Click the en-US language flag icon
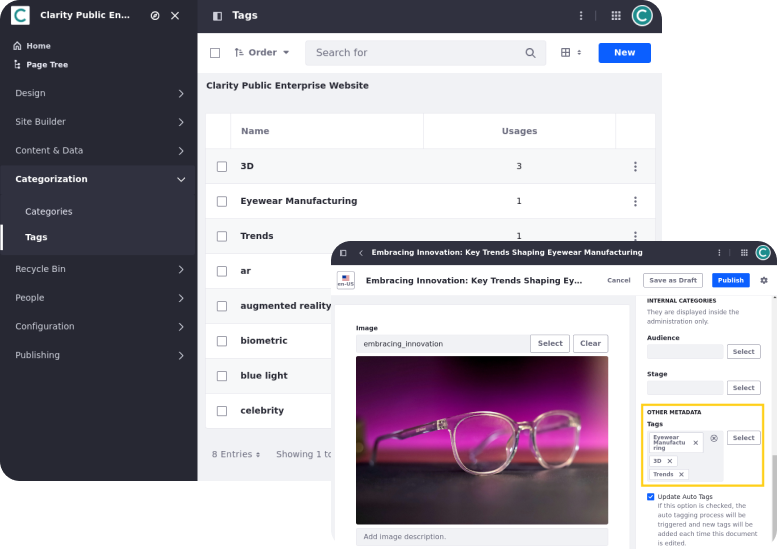The height and width of the screenshot is (549, 777). point(345,280)
